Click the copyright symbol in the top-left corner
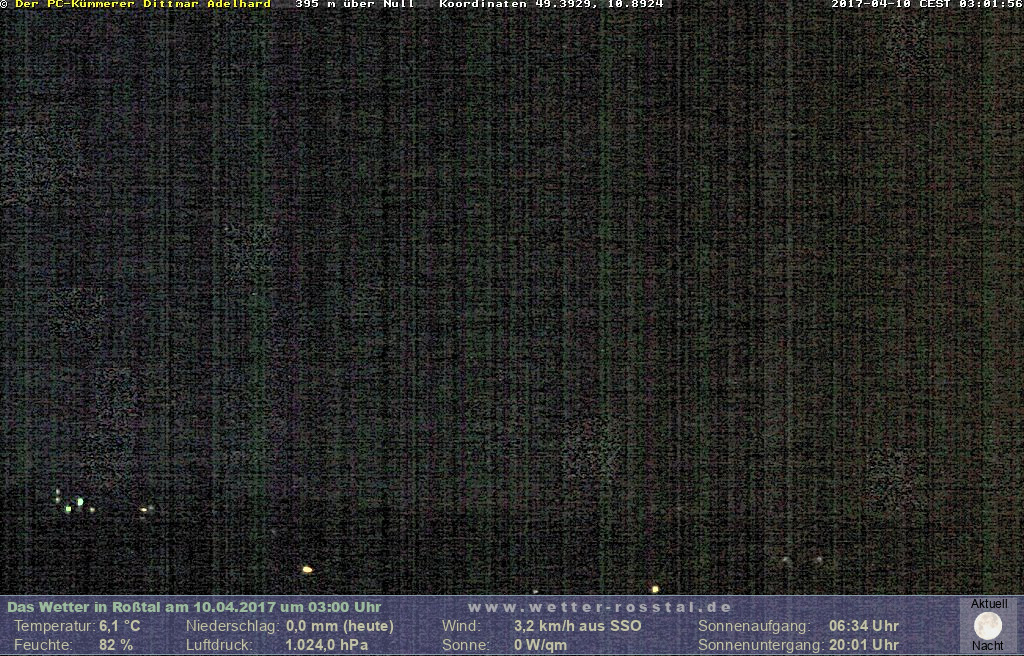Viewport: 1024px width, 656px height. [5, 4]
